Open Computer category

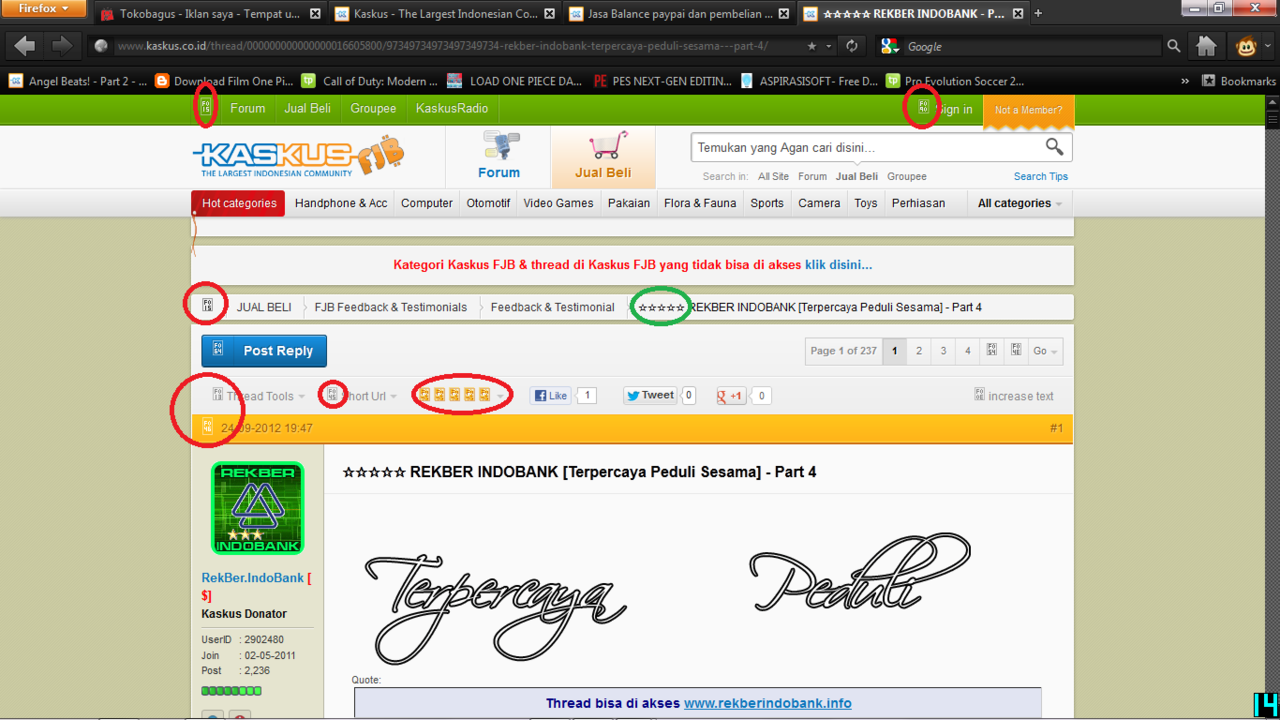pyautogui.click(x=427, y=203)
